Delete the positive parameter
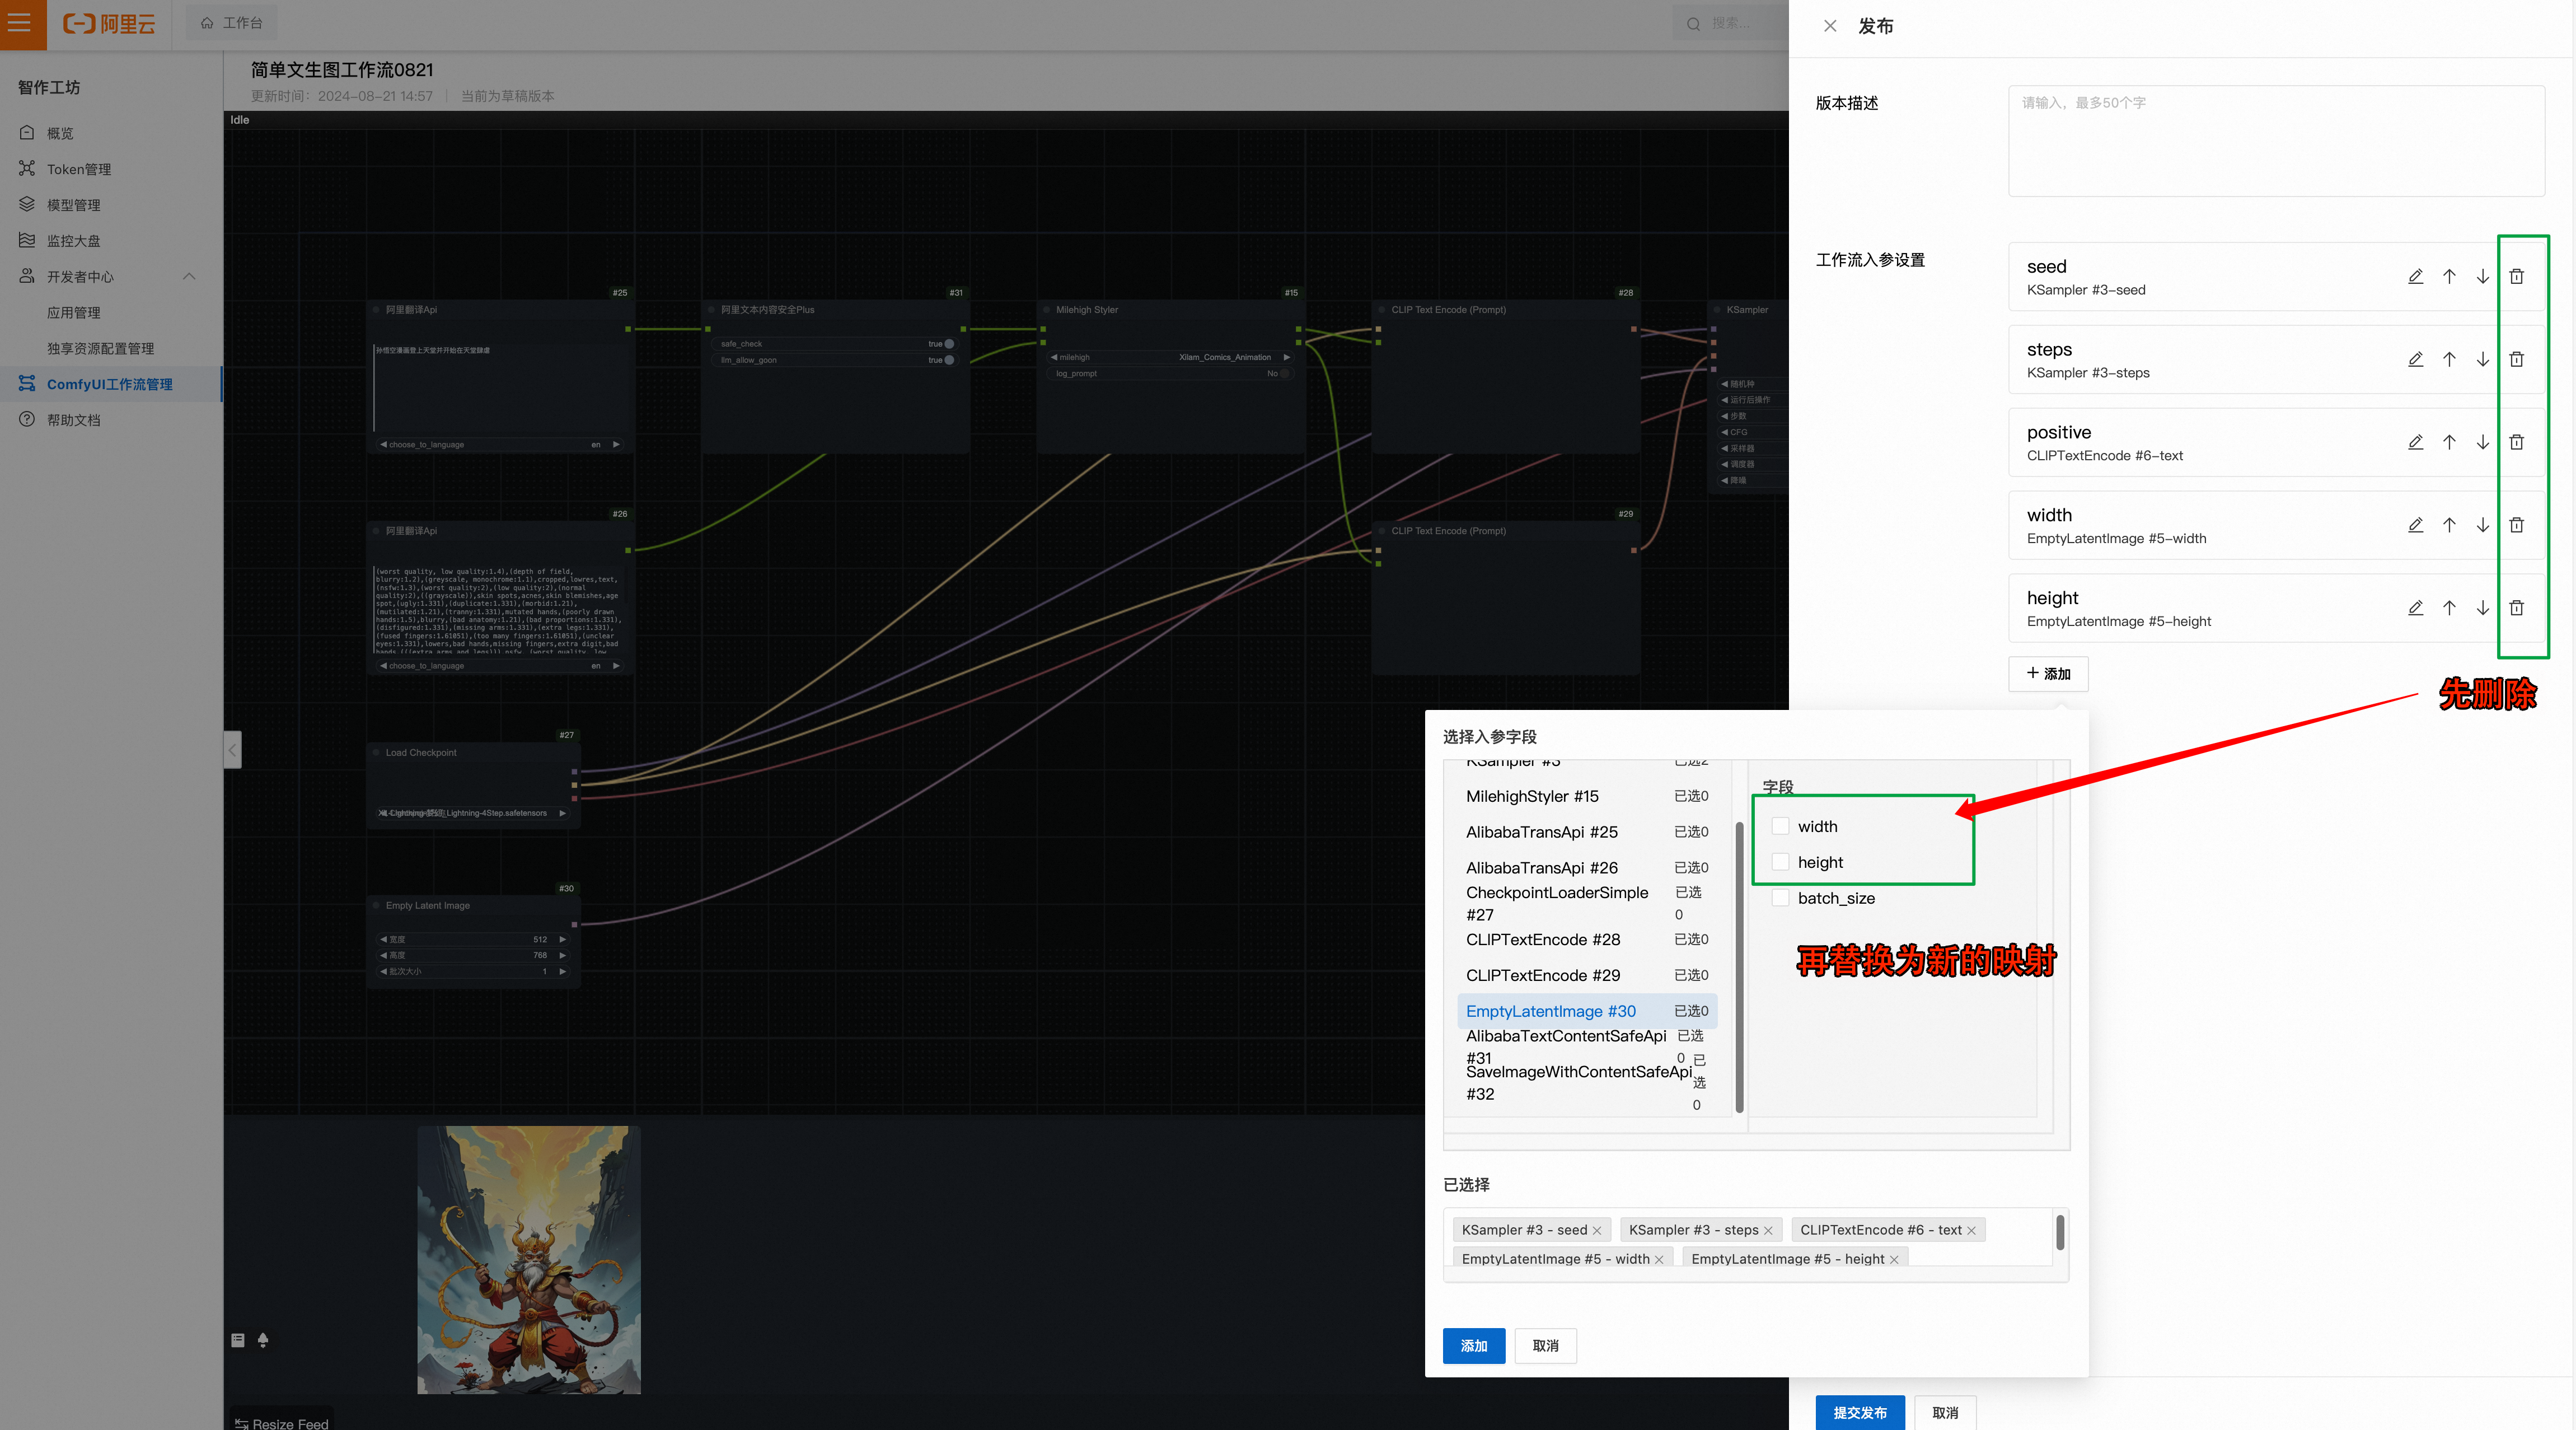 (x=2517, y=442)
